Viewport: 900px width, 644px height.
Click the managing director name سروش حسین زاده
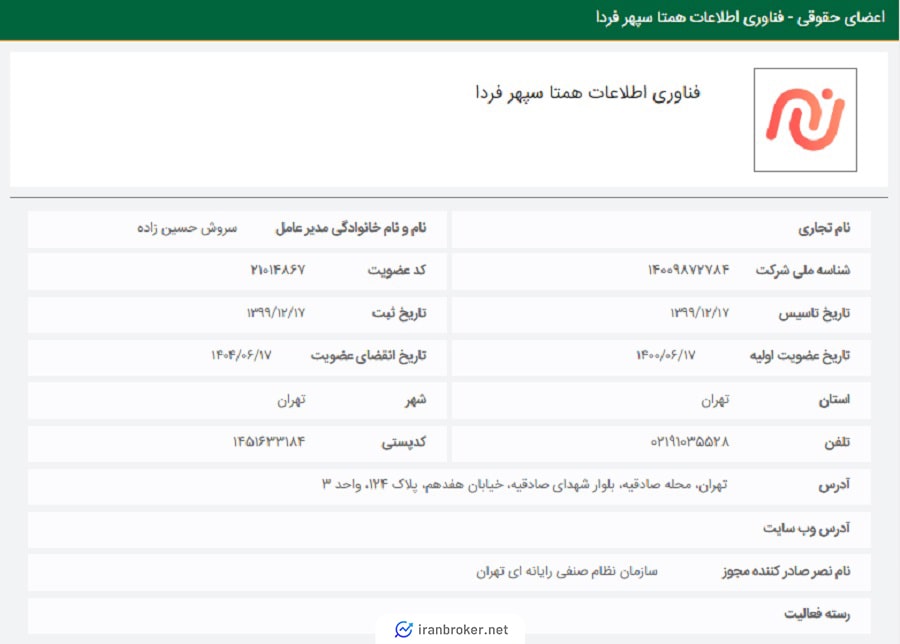(187, 228)
